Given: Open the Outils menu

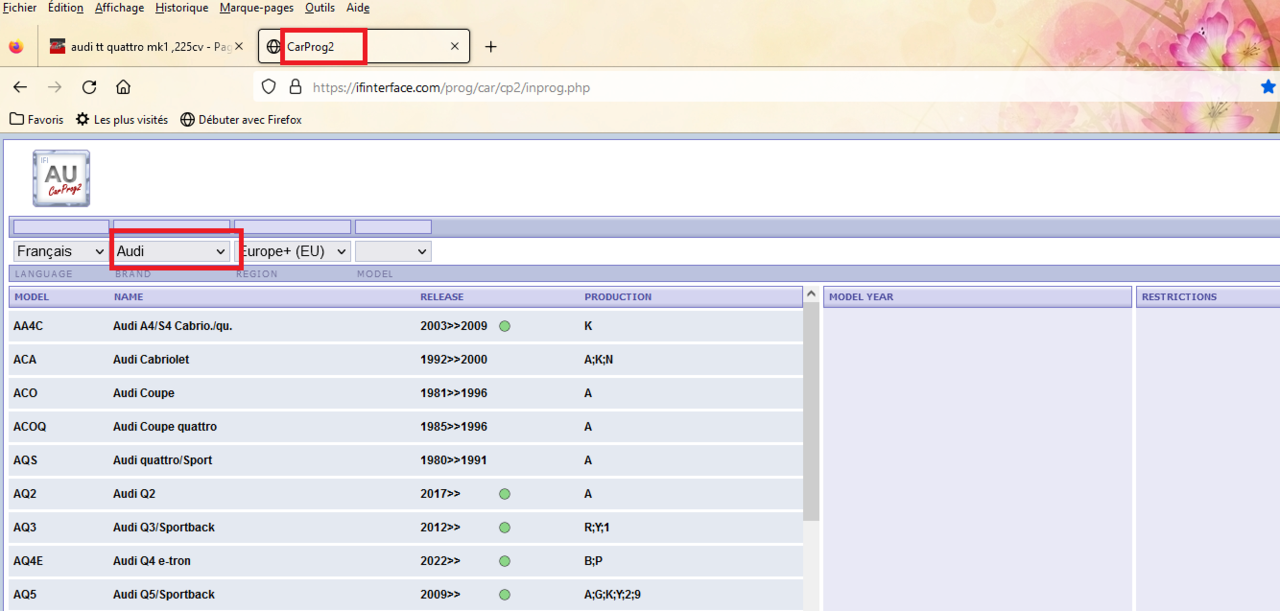Looking at the screenshot, I should (x=320, y=8).
